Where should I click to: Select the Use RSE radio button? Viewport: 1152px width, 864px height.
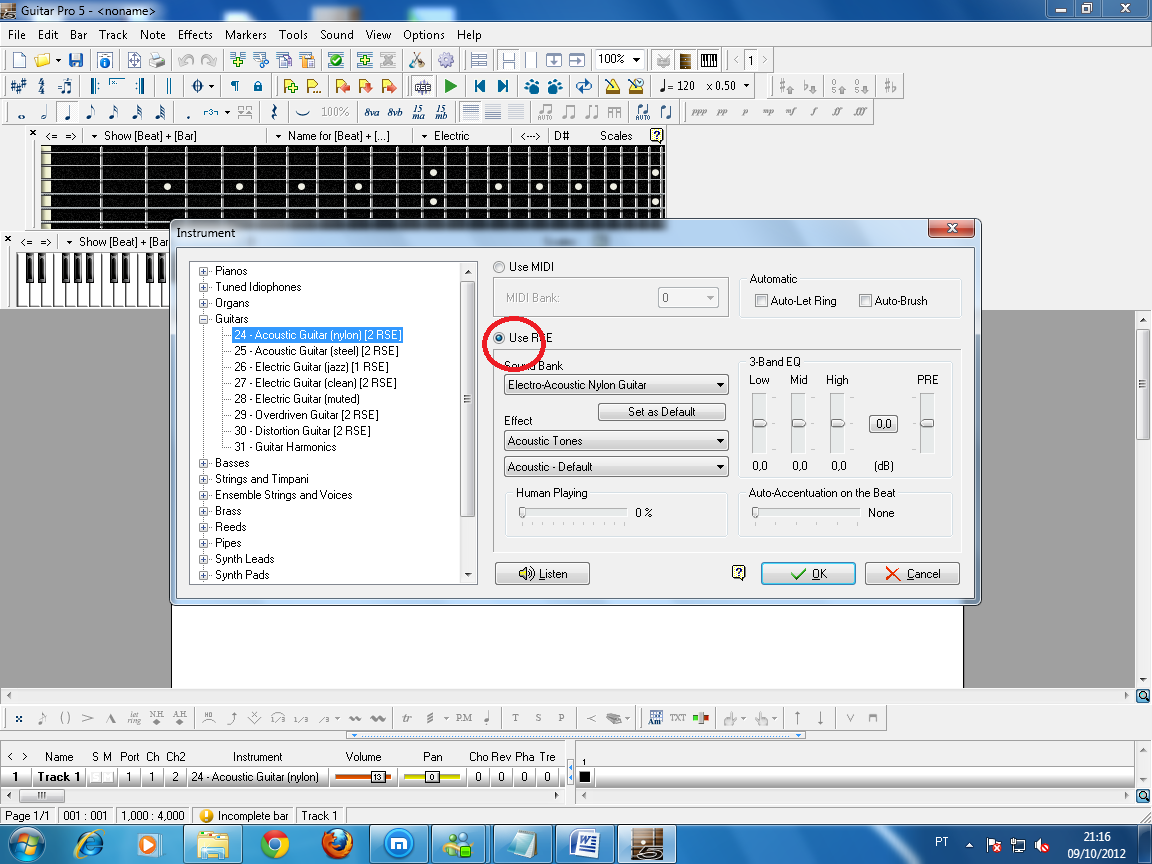pos(500,338)
